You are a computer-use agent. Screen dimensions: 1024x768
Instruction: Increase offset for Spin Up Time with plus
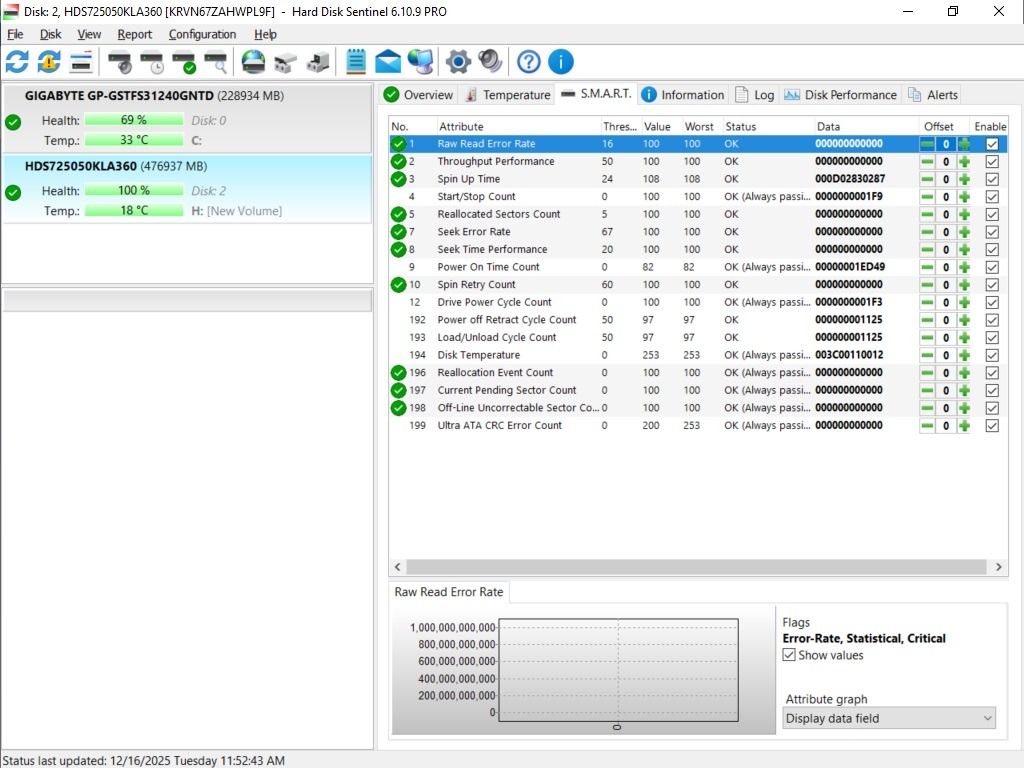964,179
